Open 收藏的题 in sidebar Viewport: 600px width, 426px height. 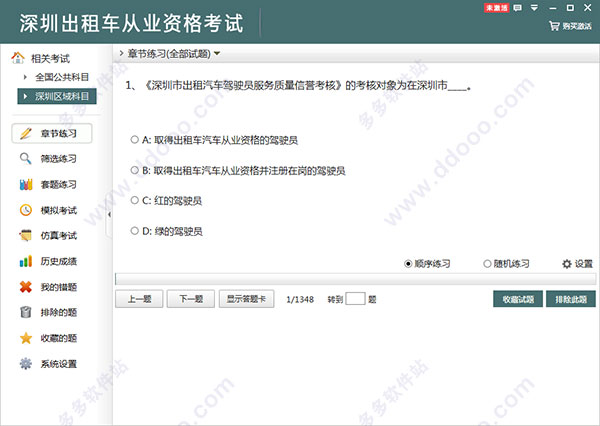coord(59,338)
